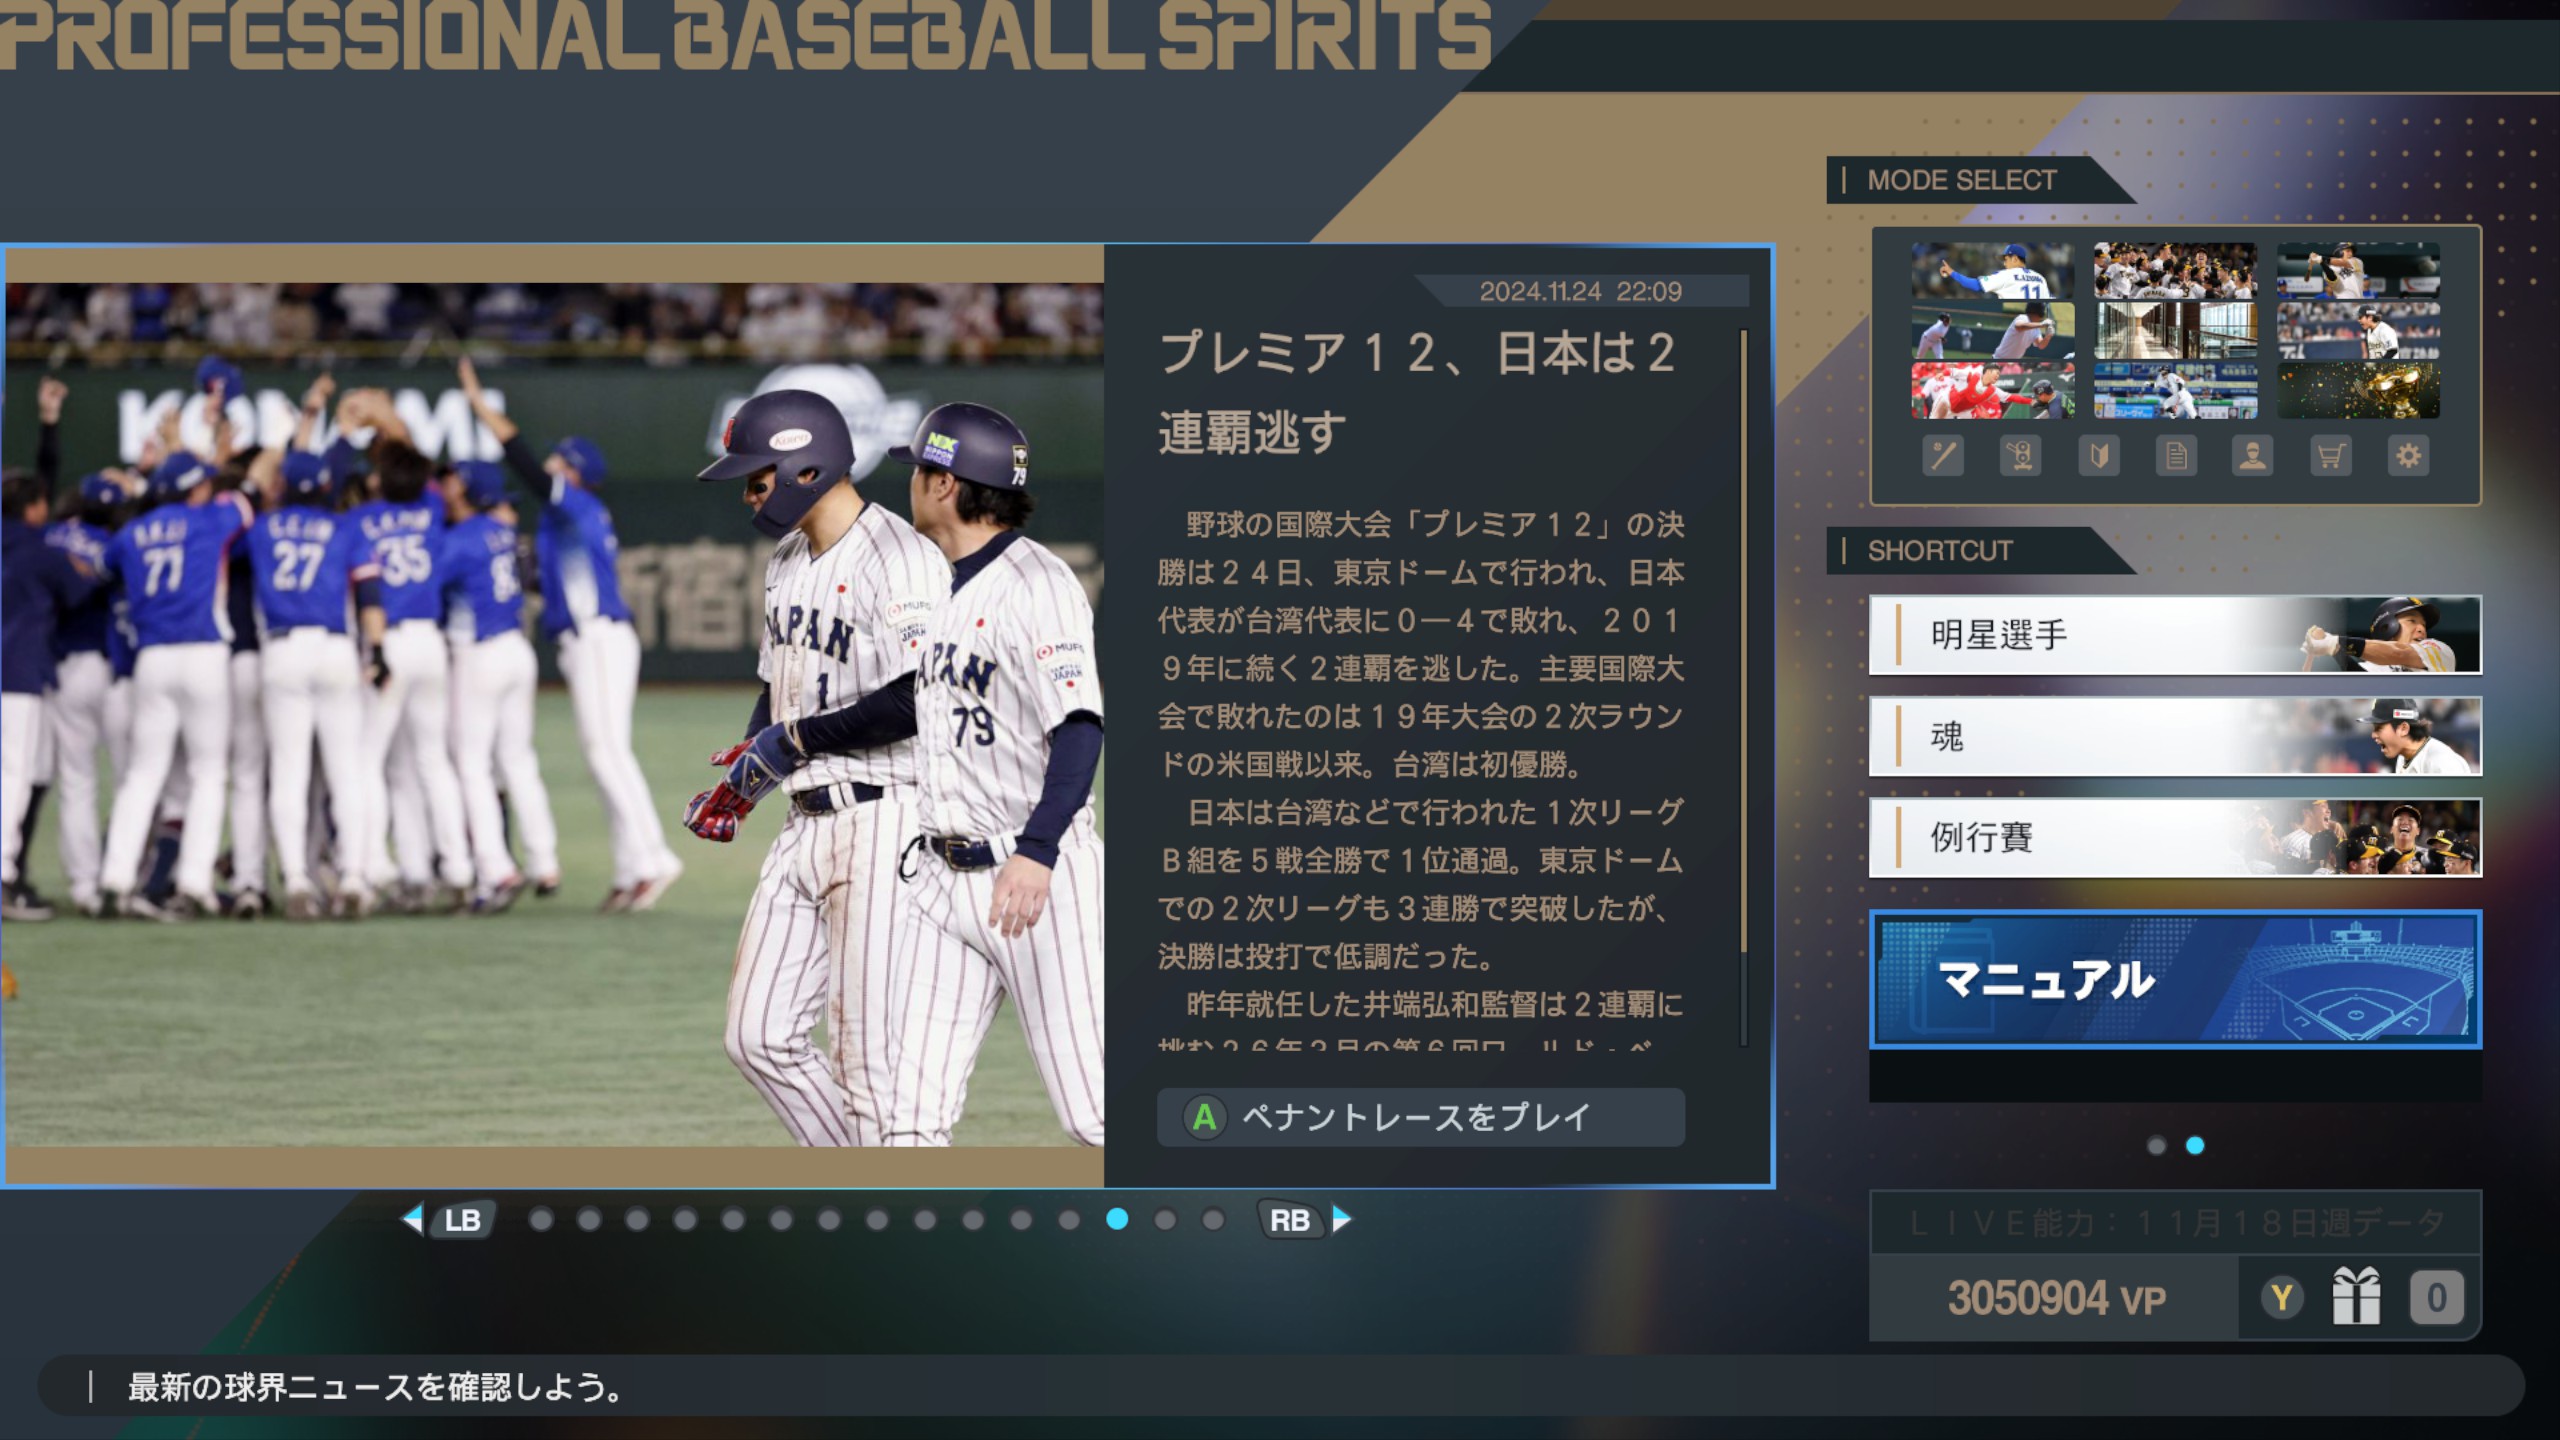Select the beginner mark icon
The height and width of the screenshot is (1440, 2560).
pyautogui.click(x=2098, y=457)
